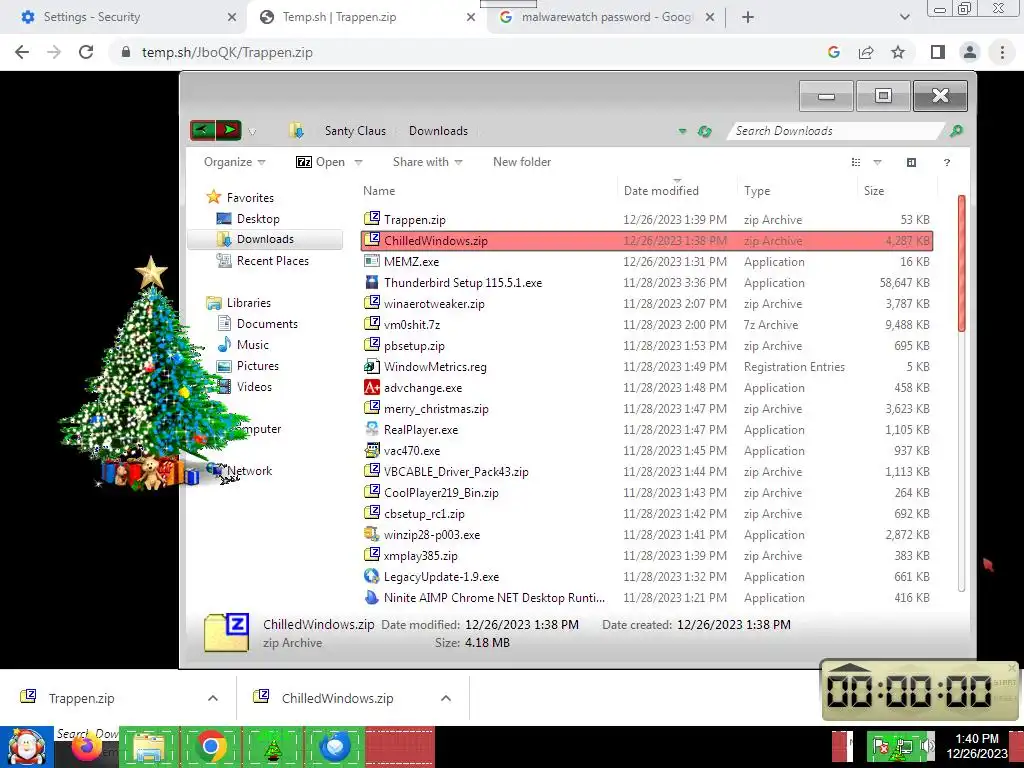1024x768 pixels.
Task: Expand ChilledWindows.zip download options chevron
Action: pos(445,698)
